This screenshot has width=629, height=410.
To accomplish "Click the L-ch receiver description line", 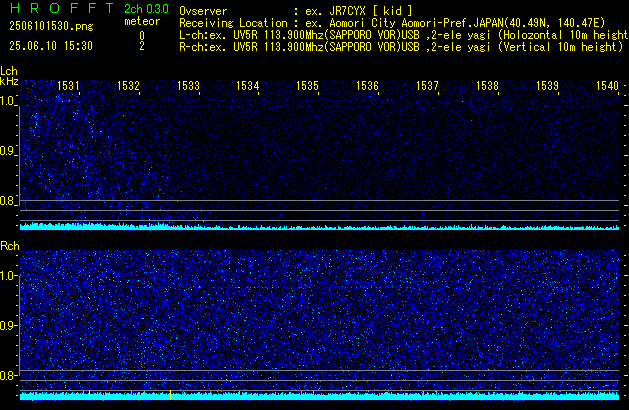I will [404, 35].
